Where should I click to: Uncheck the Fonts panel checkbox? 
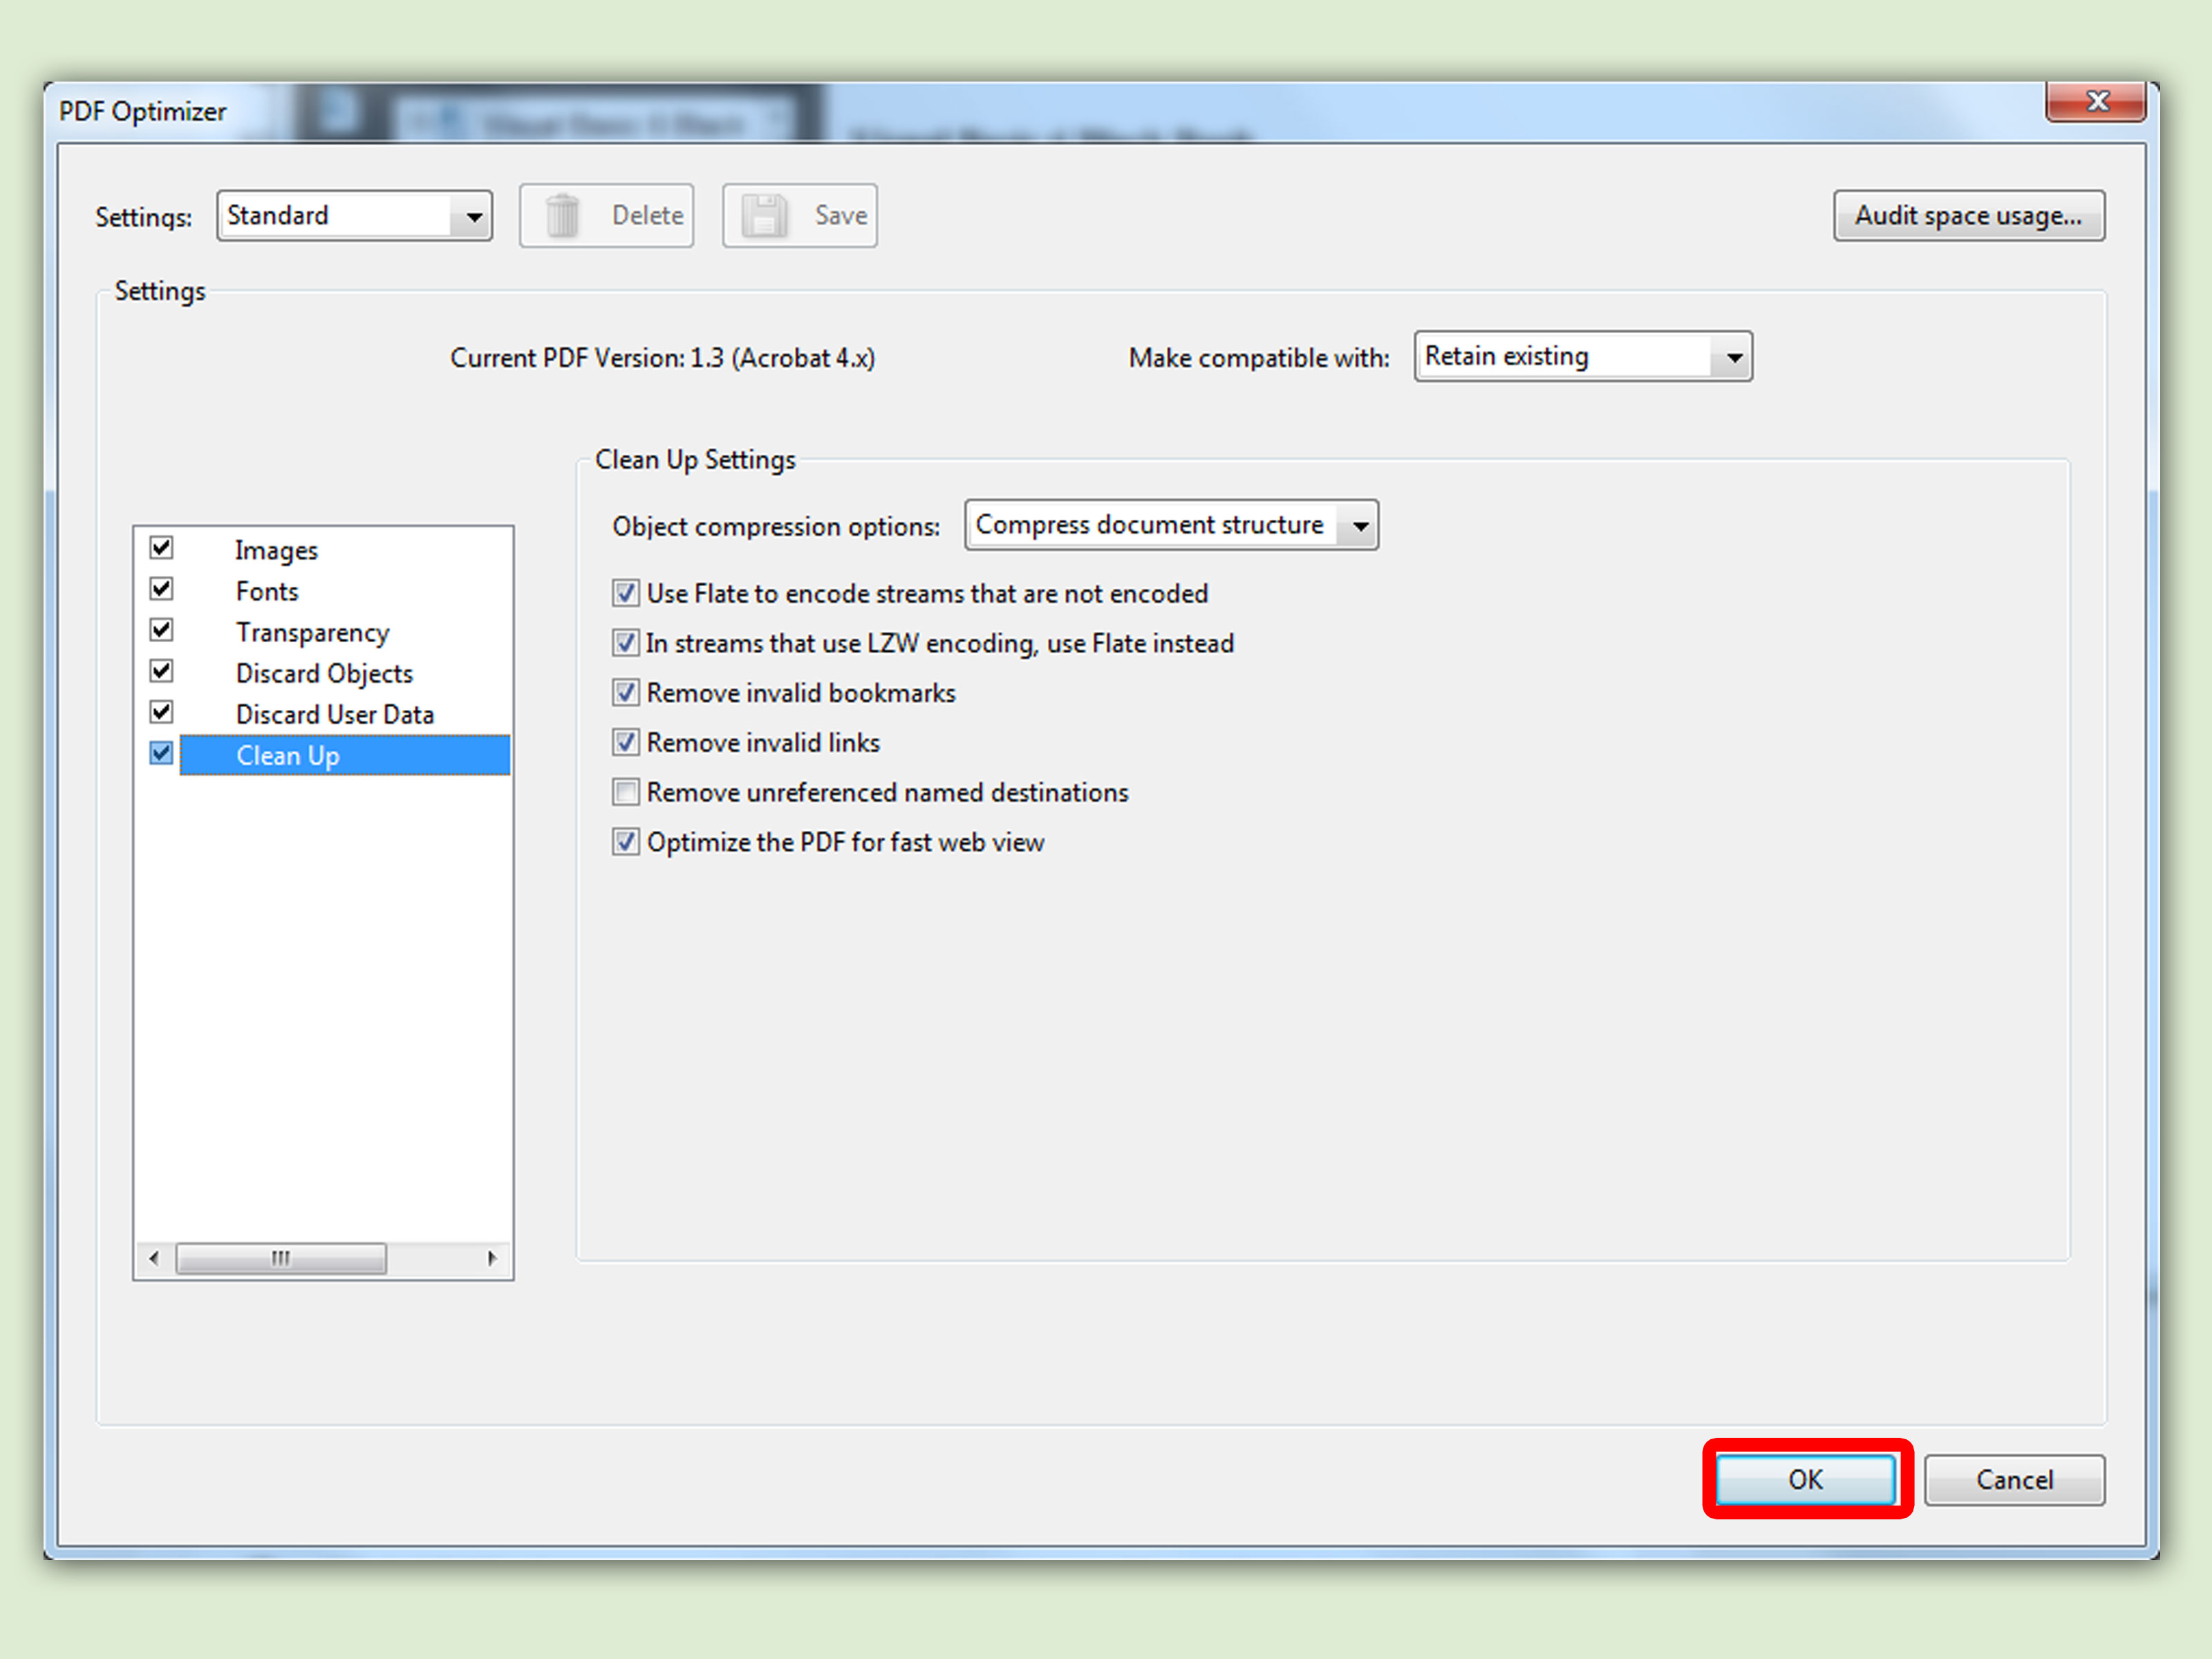pos(162,589)
